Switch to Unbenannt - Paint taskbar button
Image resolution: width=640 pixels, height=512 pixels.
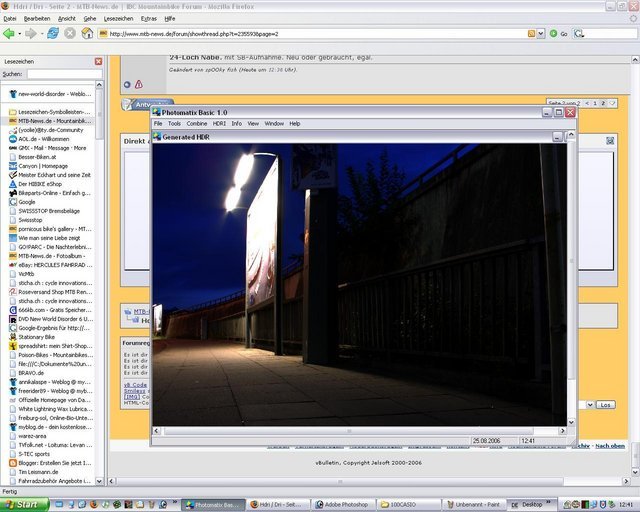[474, 505]
